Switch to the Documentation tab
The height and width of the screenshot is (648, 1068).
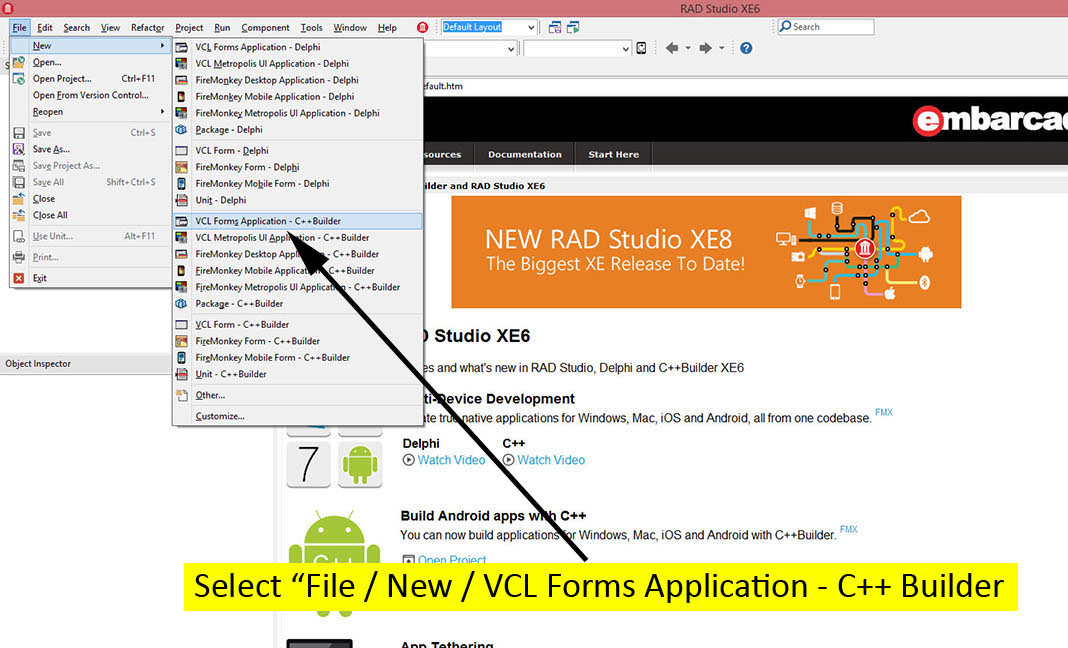click(x=524, y=154)
